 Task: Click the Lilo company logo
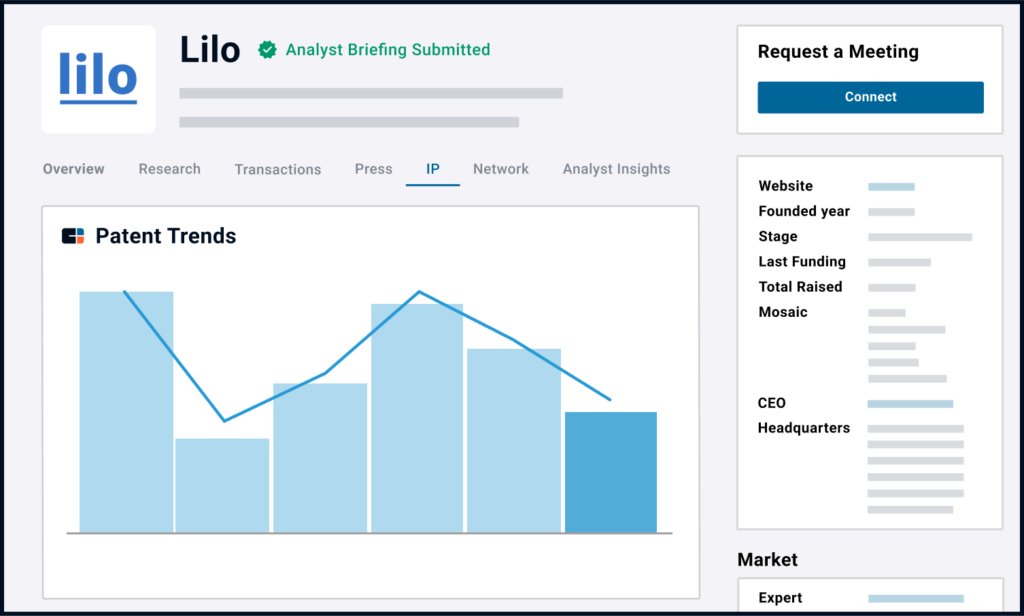tap(98, 79)
